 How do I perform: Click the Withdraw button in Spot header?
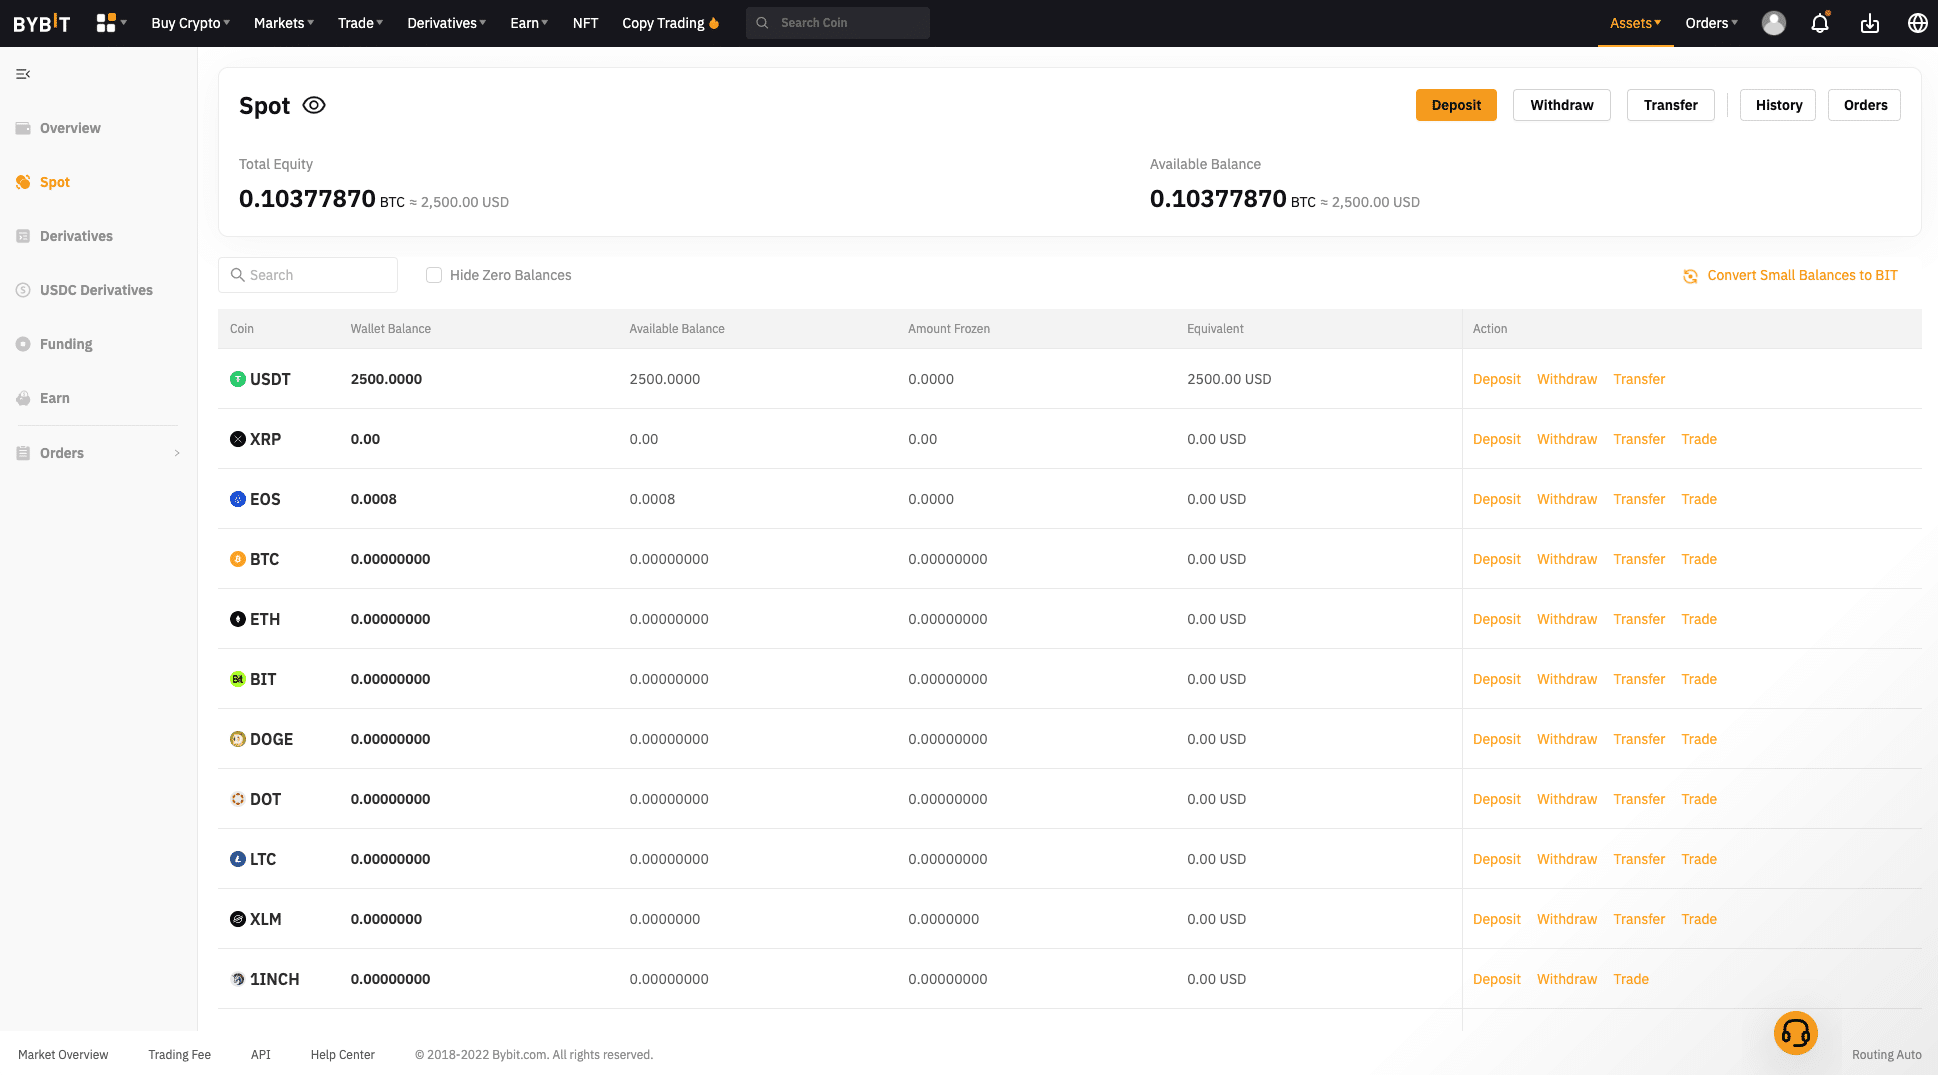coord(1562,105)
